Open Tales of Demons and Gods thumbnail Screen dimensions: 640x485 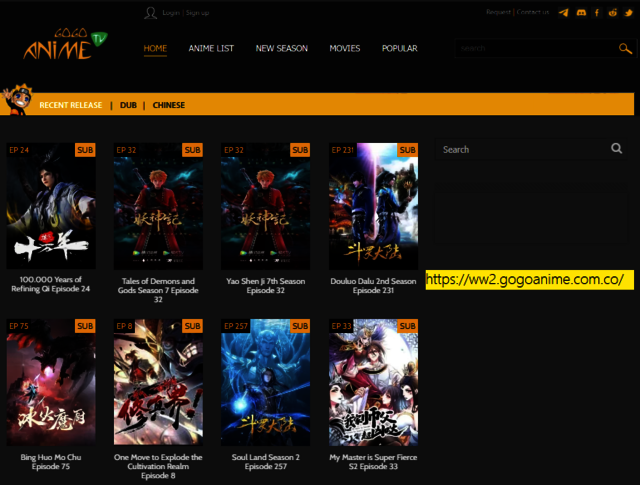click(x=158, y=206)
